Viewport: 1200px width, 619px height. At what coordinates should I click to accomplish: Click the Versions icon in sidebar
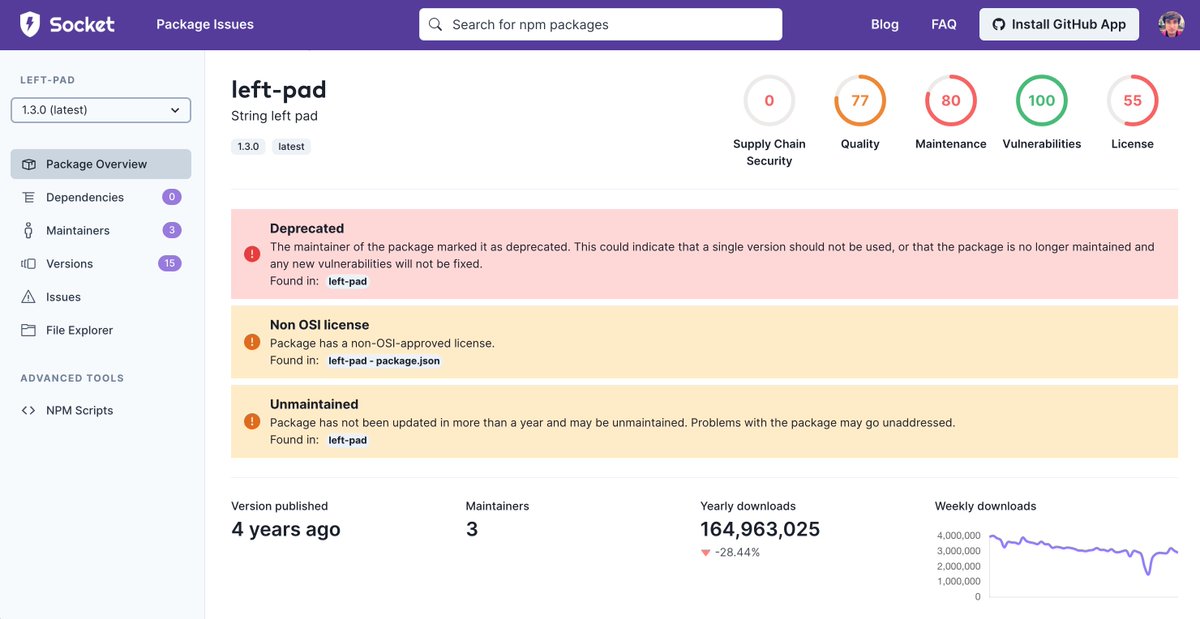click(x=28, y=264)
